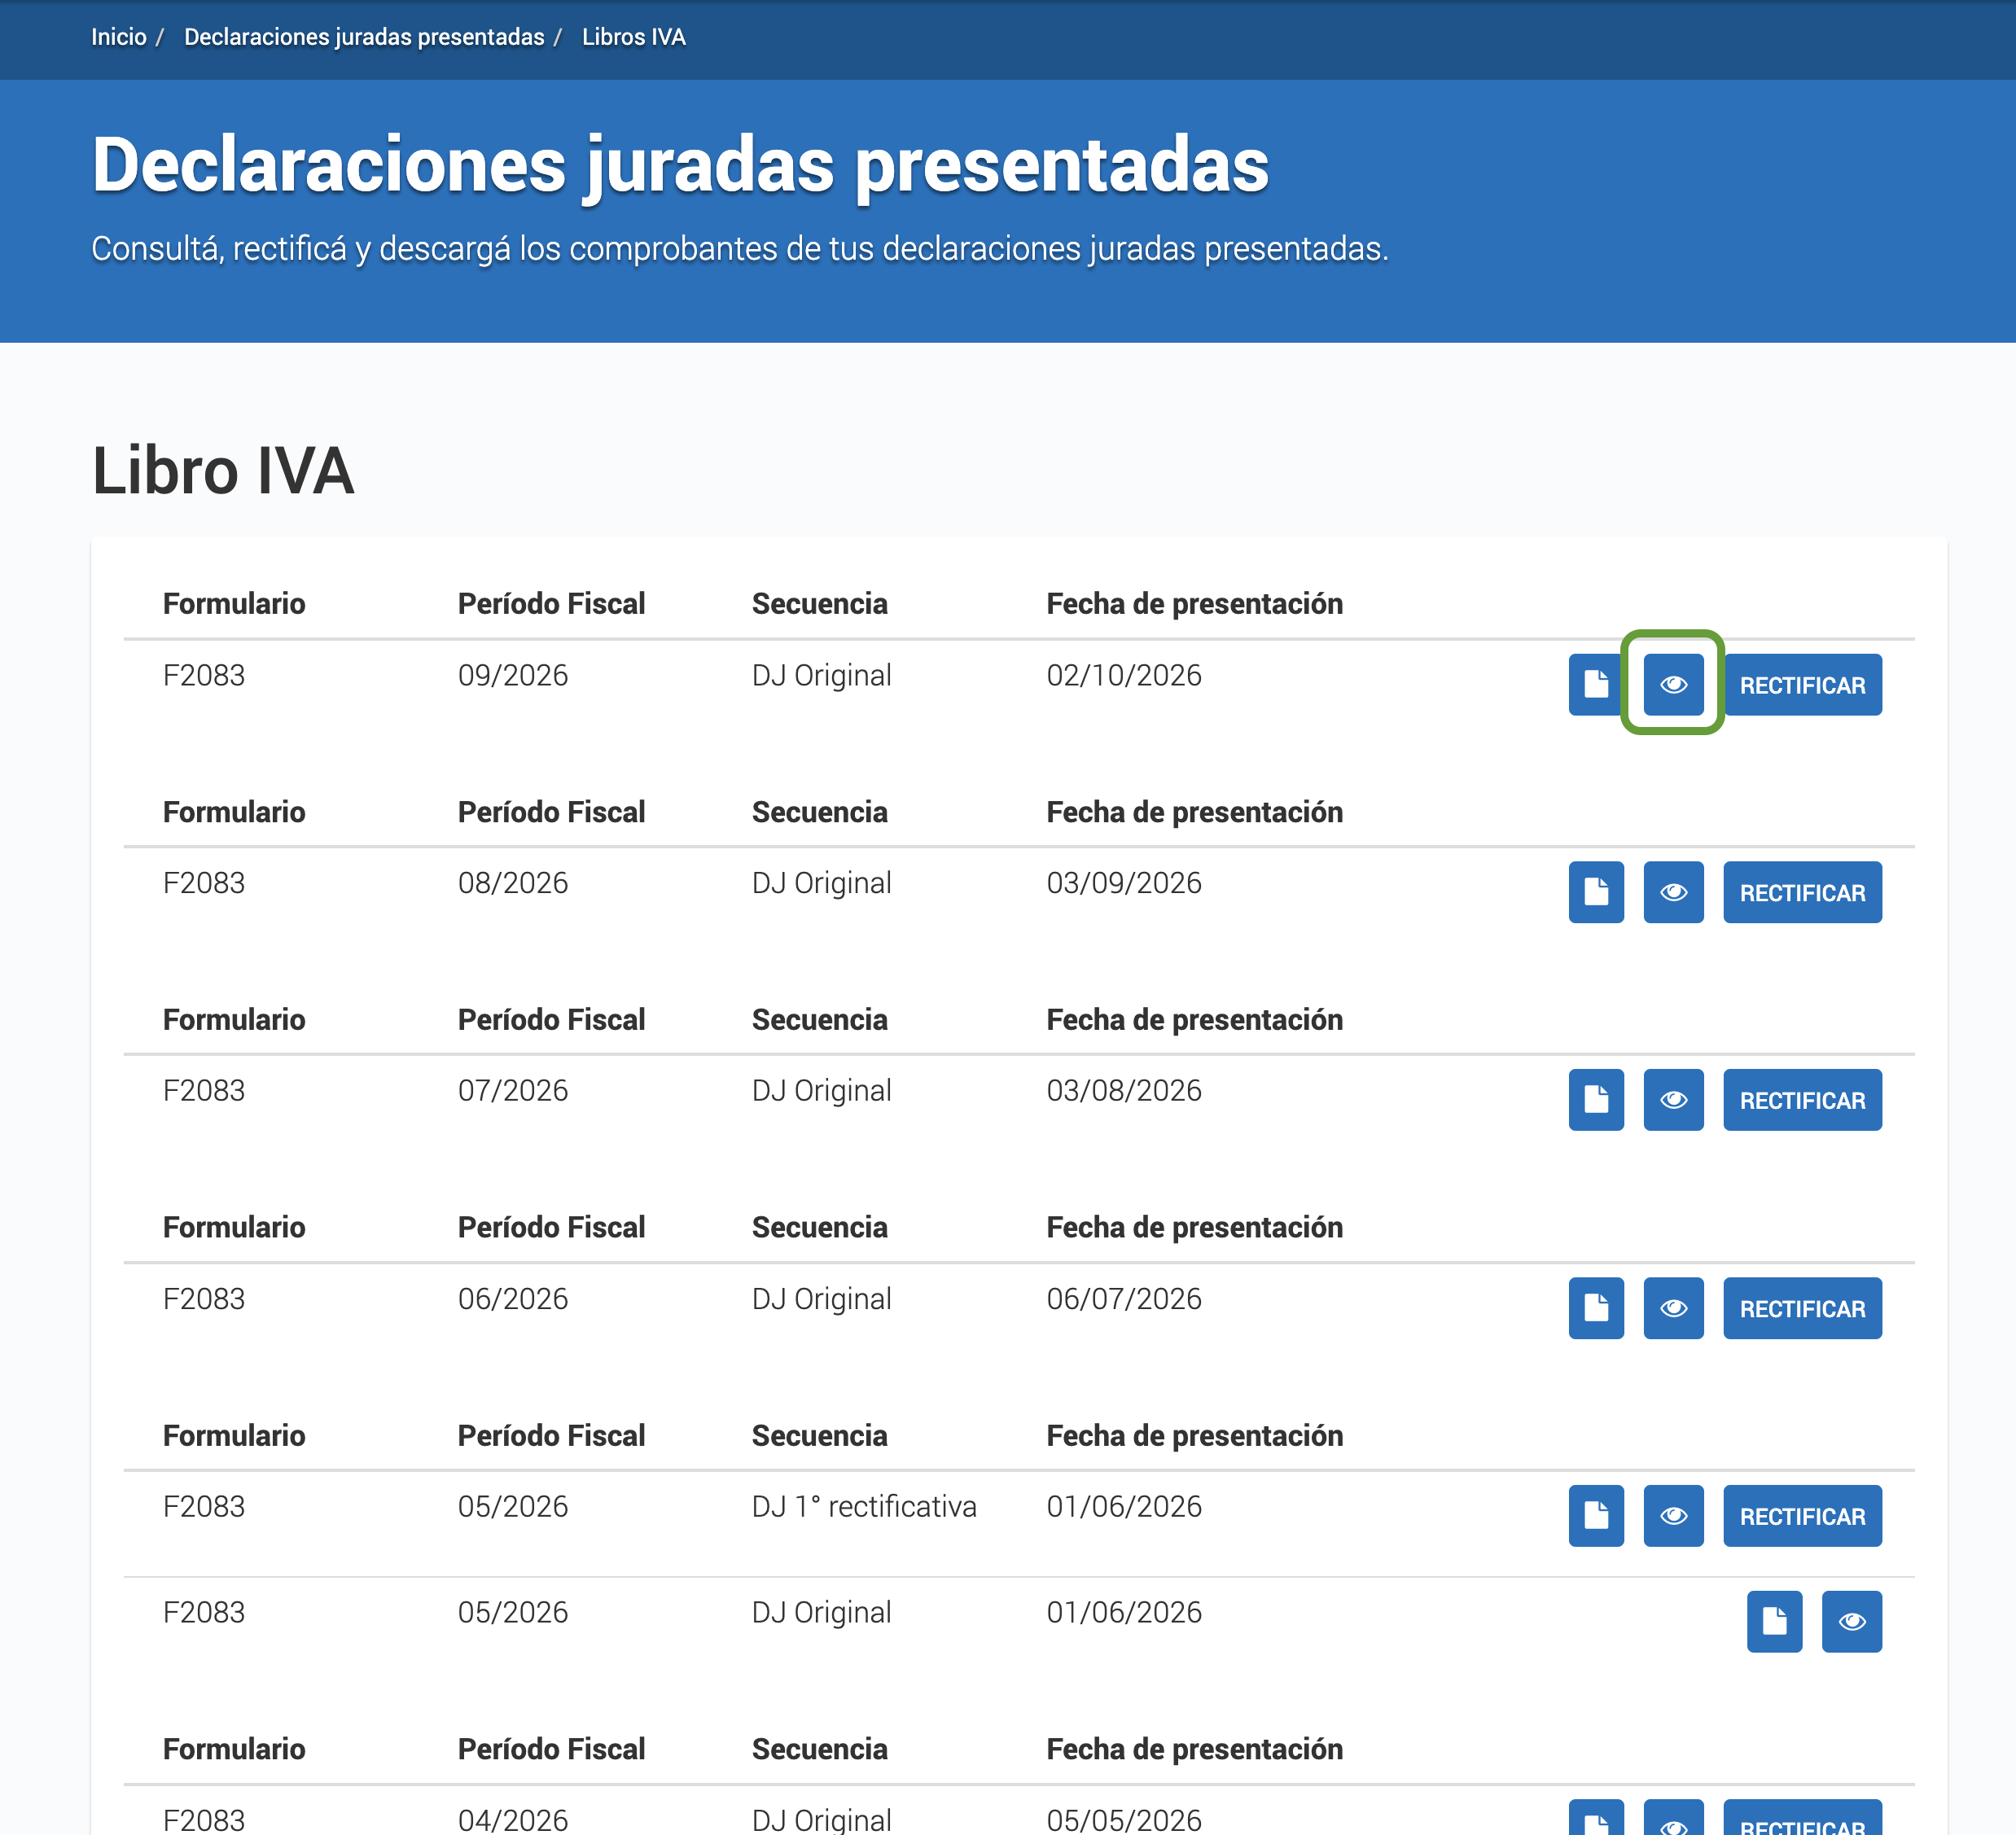Image resolution: width=2016 pixels, height=1835 pixels.
Task: Click RECTIFICAR on DJ 1° rectificativa row
Action: click(x=1802, y=1516)
